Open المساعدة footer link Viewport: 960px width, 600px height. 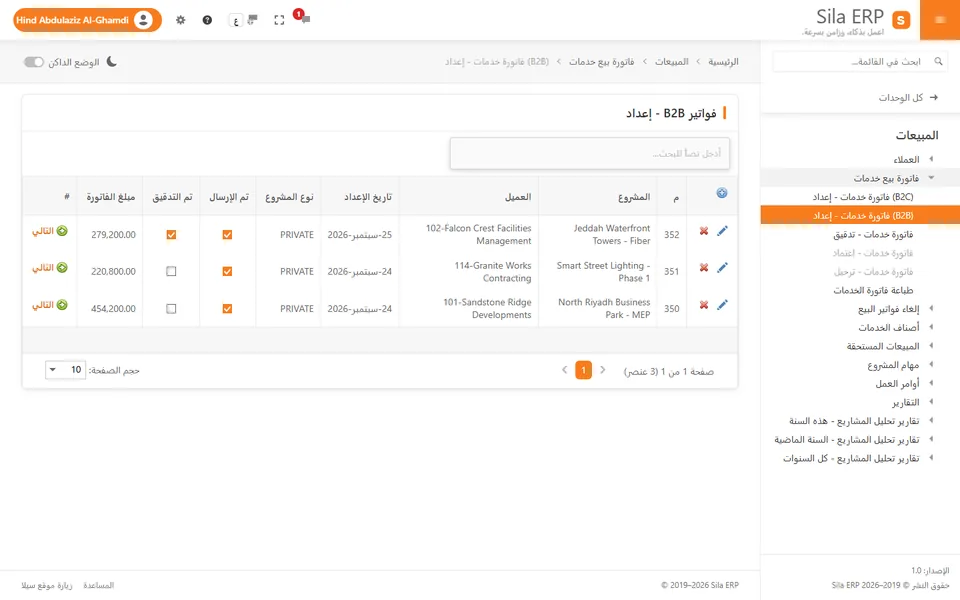point(99,585)
